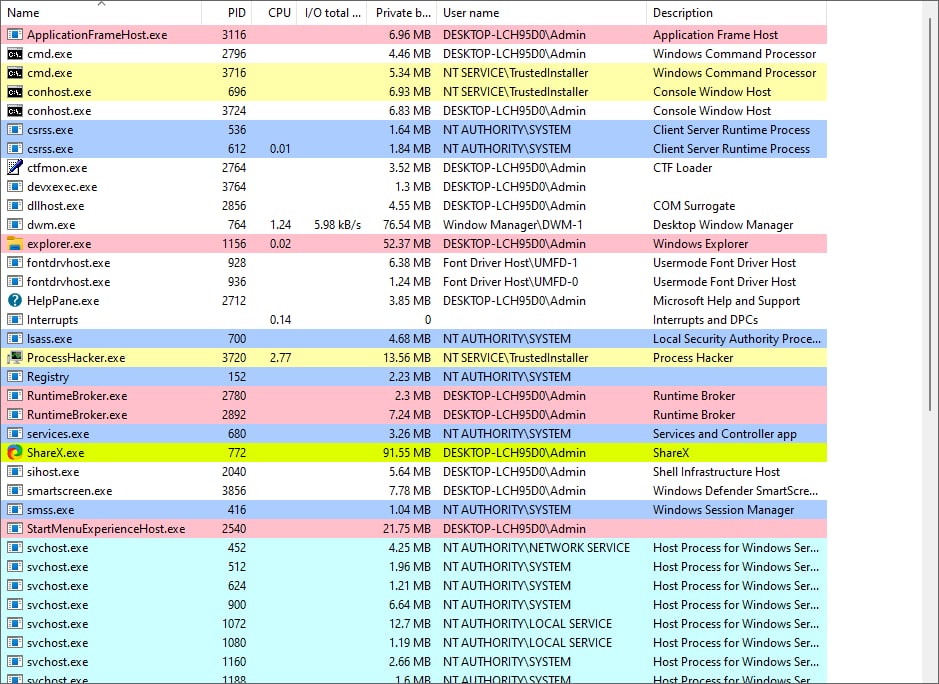Screen dimensions: 939x684
Task: Select the sihost.exe process name
Action: click(53, 472)
